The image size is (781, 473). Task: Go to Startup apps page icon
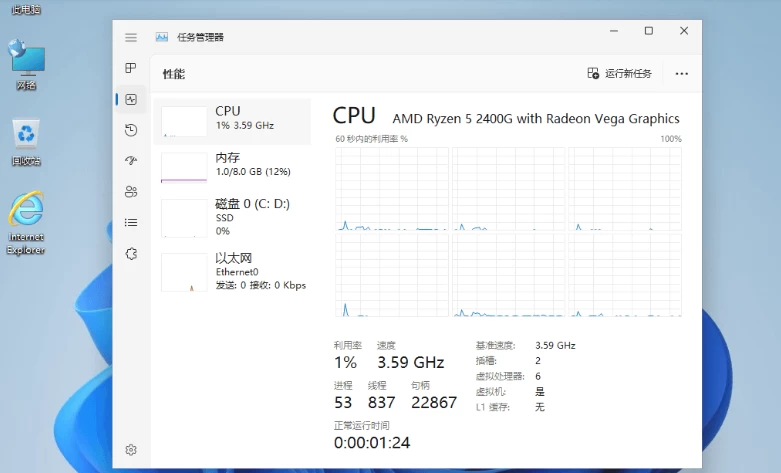pyautogui.click(x=130, y=161)
